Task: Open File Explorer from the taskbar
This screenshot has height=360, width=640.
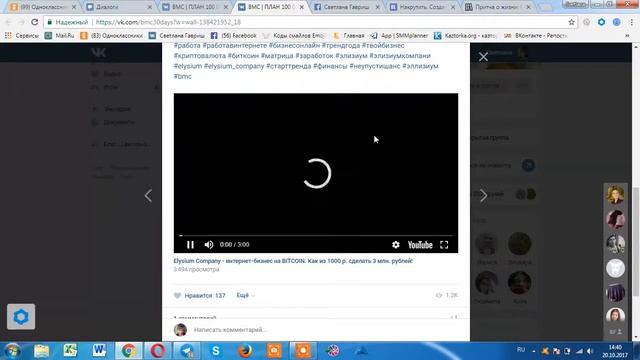Action: tap(41, 351)
